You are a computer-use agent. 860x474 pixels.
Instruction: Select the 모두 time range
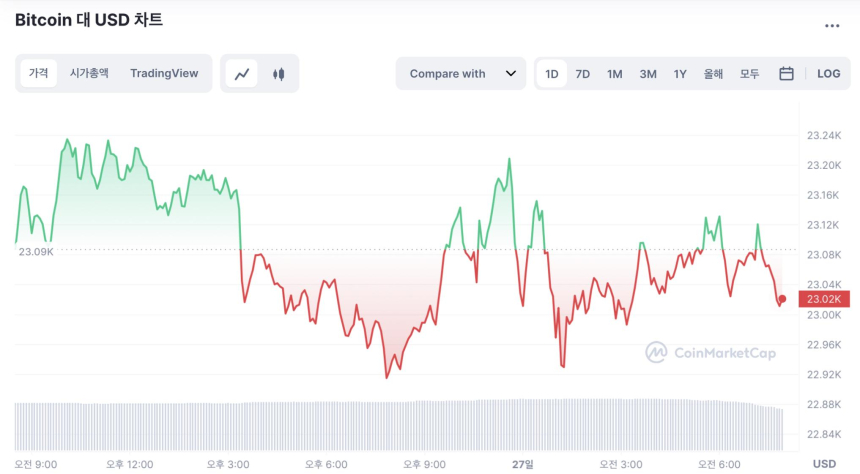pos(749,73)
